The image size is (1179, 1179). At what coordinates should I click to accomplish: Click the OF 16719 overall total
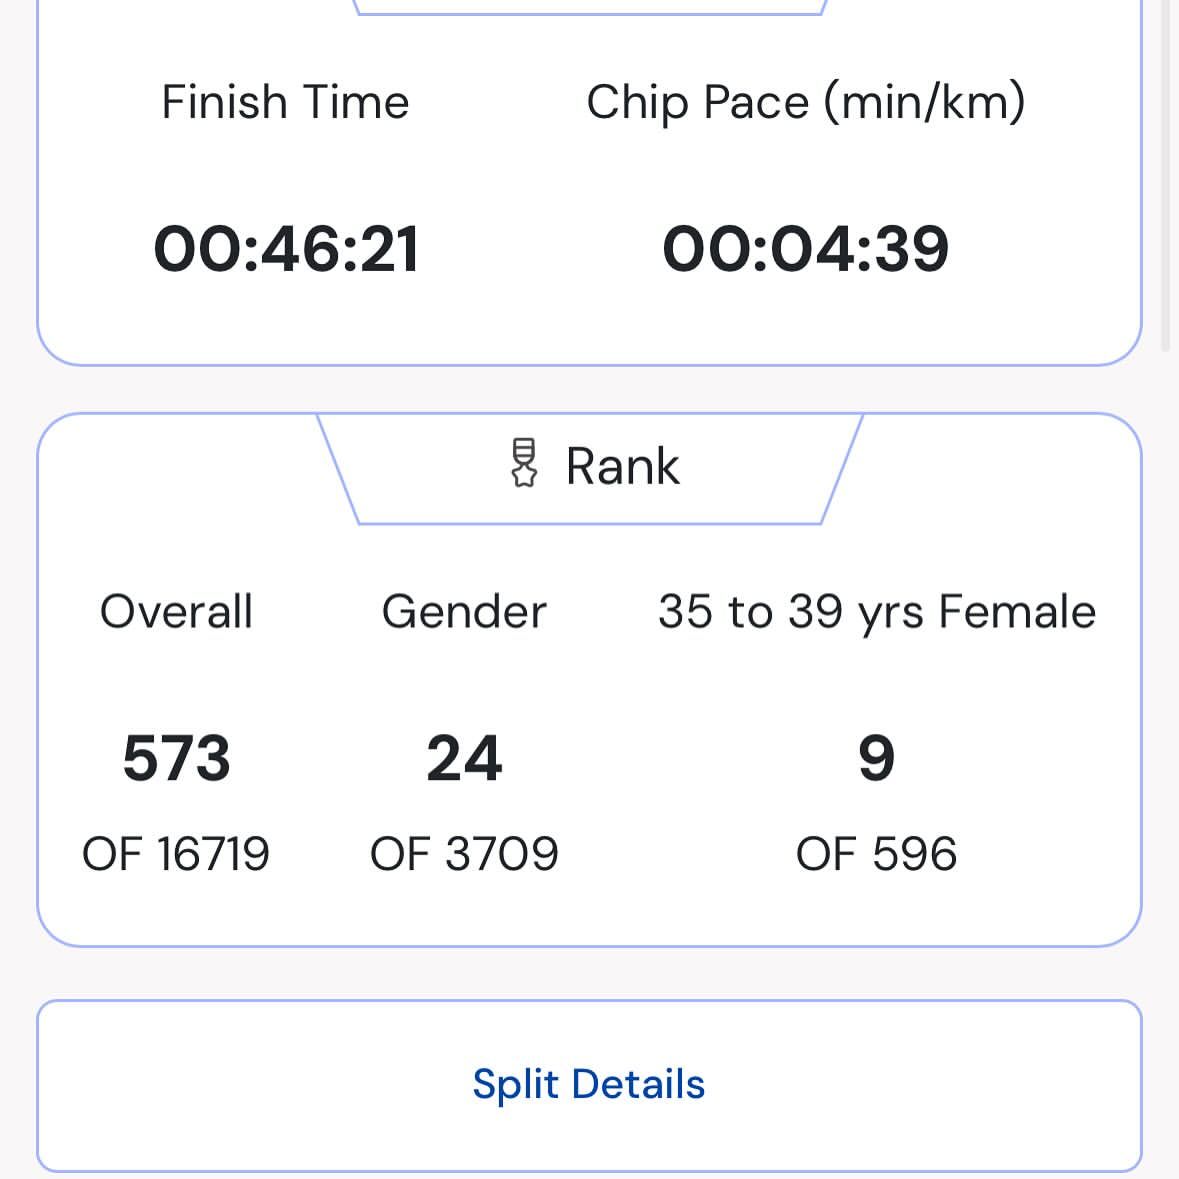pos(176,853)
